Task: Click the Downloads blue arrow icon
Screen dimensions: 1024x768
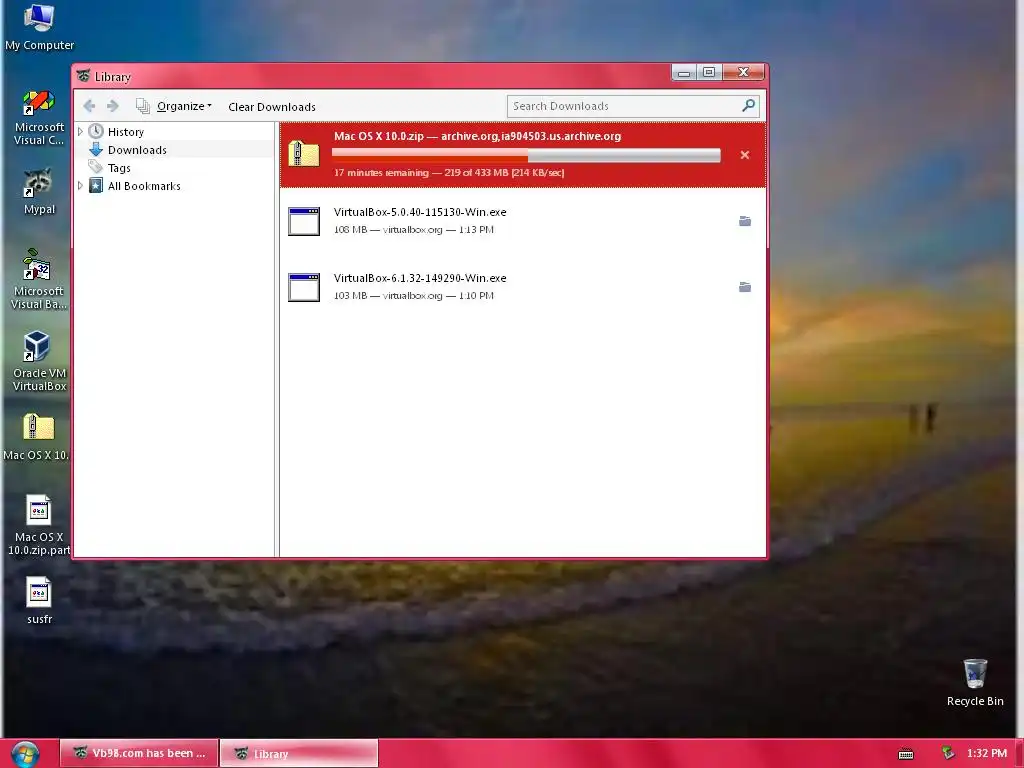Action: (96, 150)
